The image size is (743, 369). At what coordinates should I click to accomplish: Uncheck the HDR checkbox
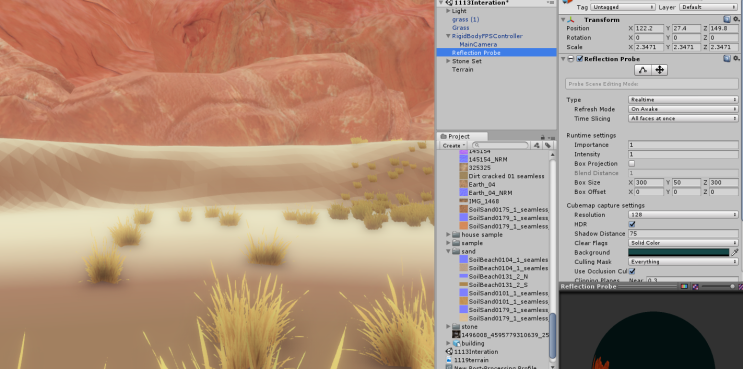[632, 224]
